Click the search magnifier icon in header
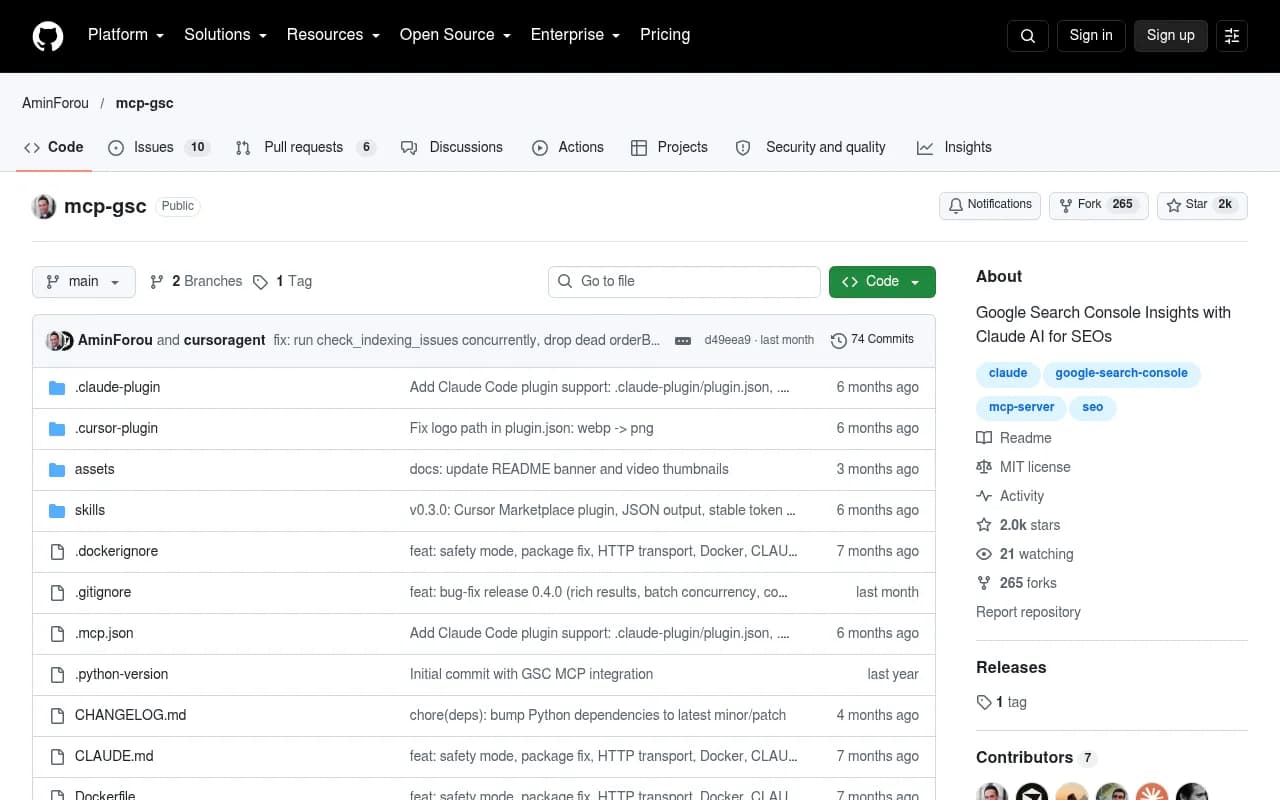The height and width of the screenshot is (800, 1280). (1028, 36)
